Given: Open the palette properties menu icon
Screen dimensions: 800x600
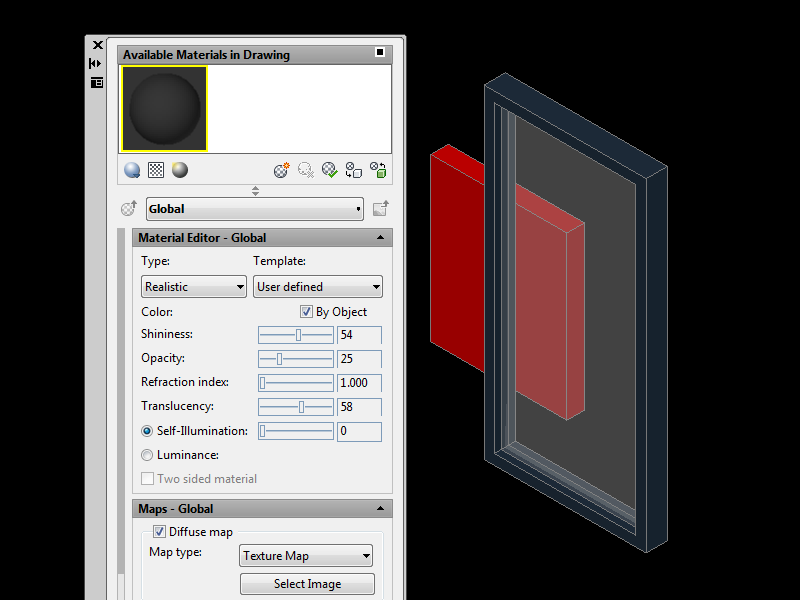Looking at the screenshot, I should coord(96,82).
